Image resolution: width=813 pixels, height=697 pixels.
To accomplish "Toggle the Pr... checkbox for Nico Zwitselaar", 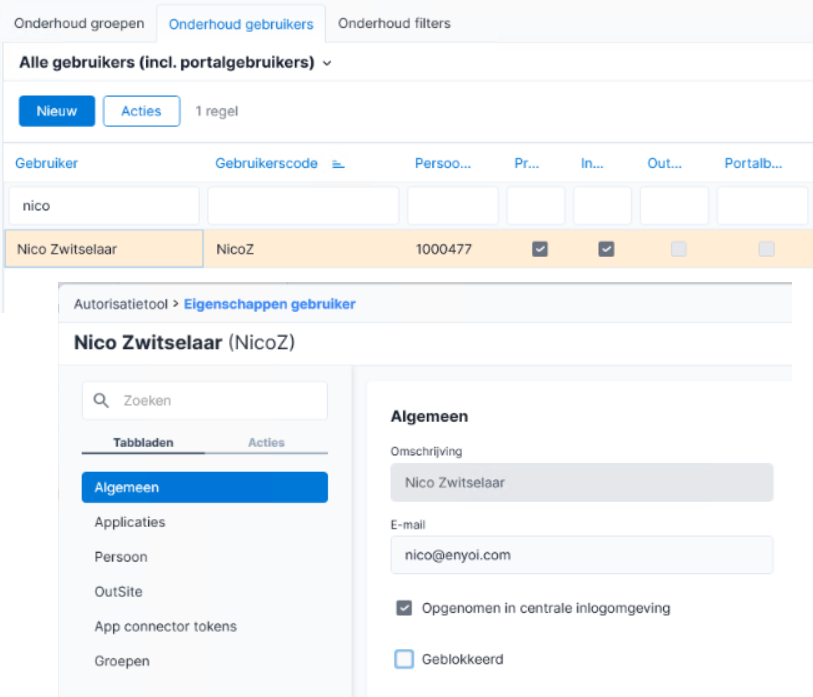I will pyautogui.click(x=540, y=249).
